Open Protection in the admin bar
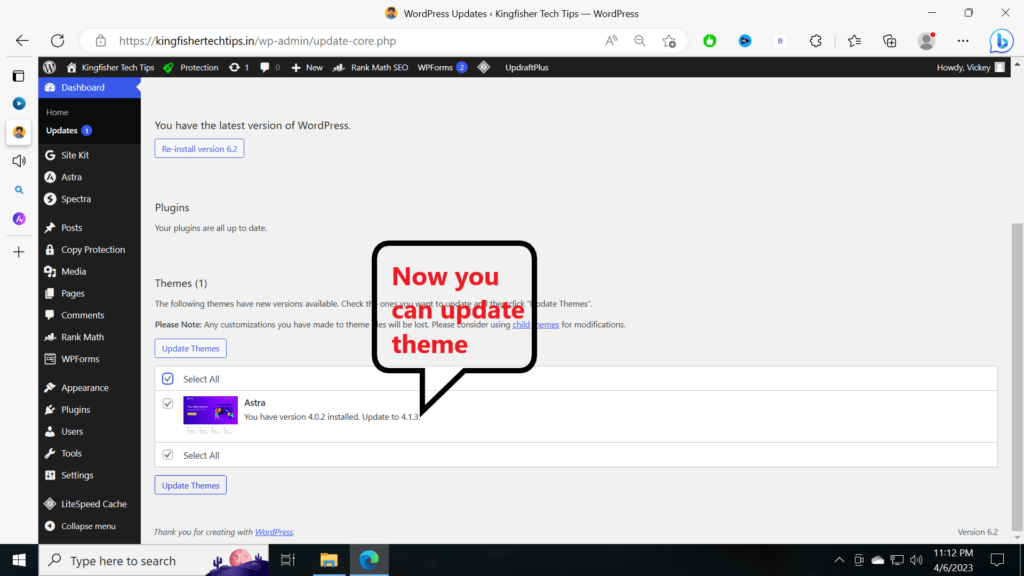Viewport: 1024px width, 576px height. 191,67
